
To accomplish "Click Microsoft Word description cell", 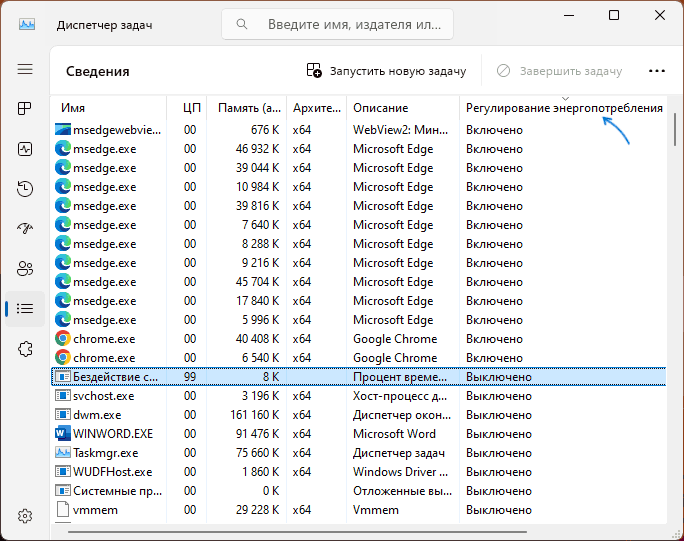I will coord(394,434).
